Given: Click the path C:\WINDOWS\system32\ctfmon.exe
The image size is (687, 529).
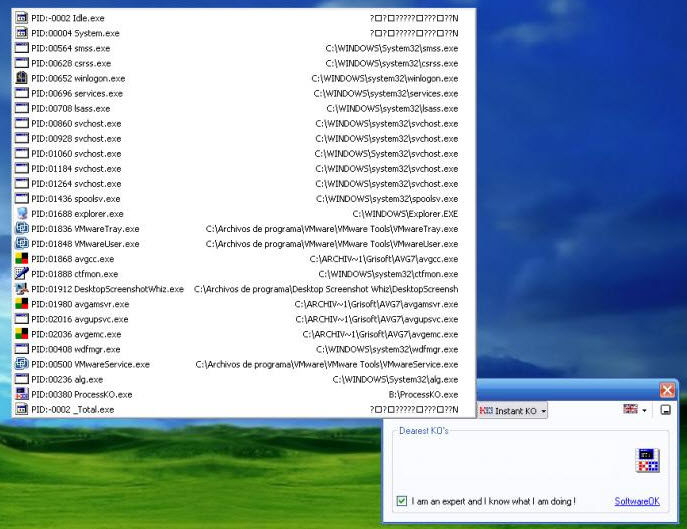Looking at the screenshot, I should 388,274.
